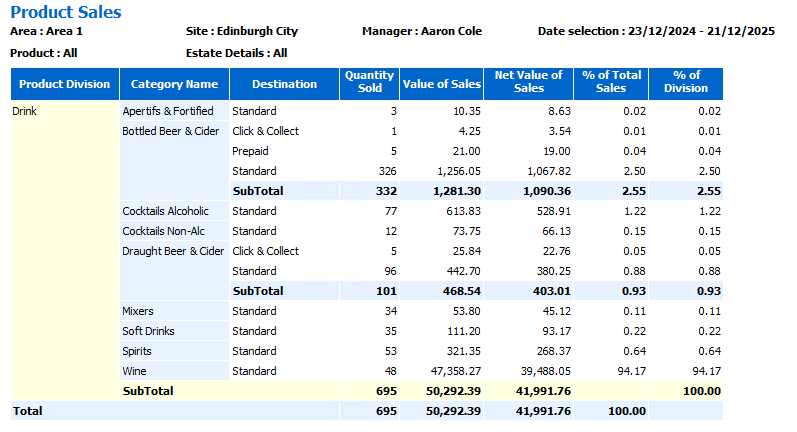
Task: Click the Category Name column header
Action: (x=174, y=84)
